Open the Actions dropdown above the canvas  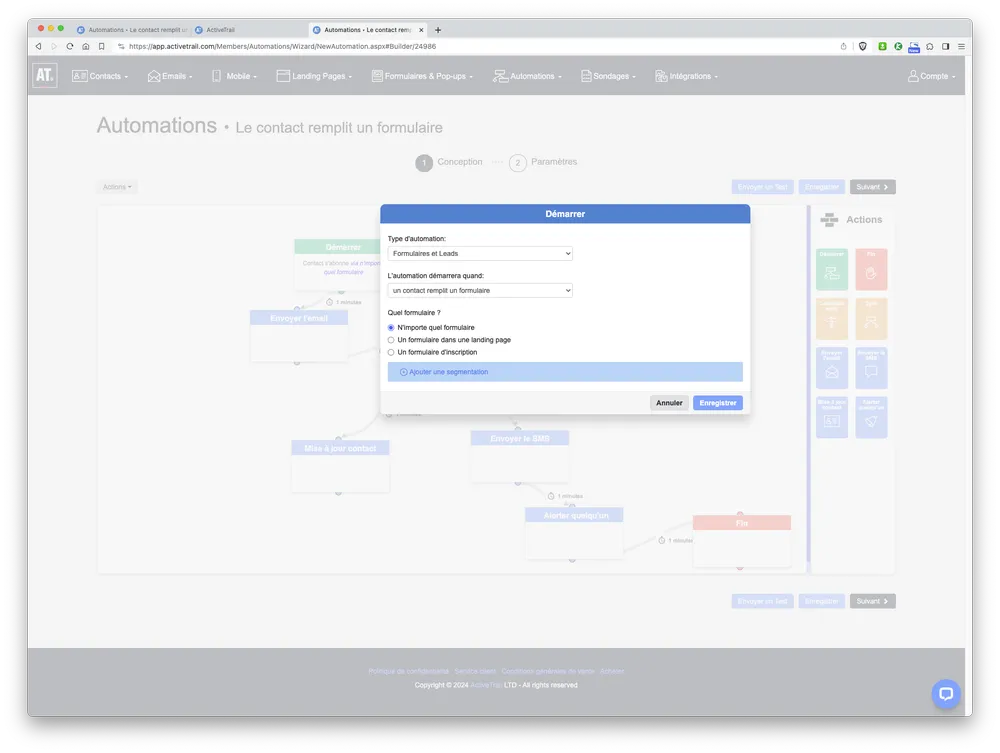click(116, 186)
